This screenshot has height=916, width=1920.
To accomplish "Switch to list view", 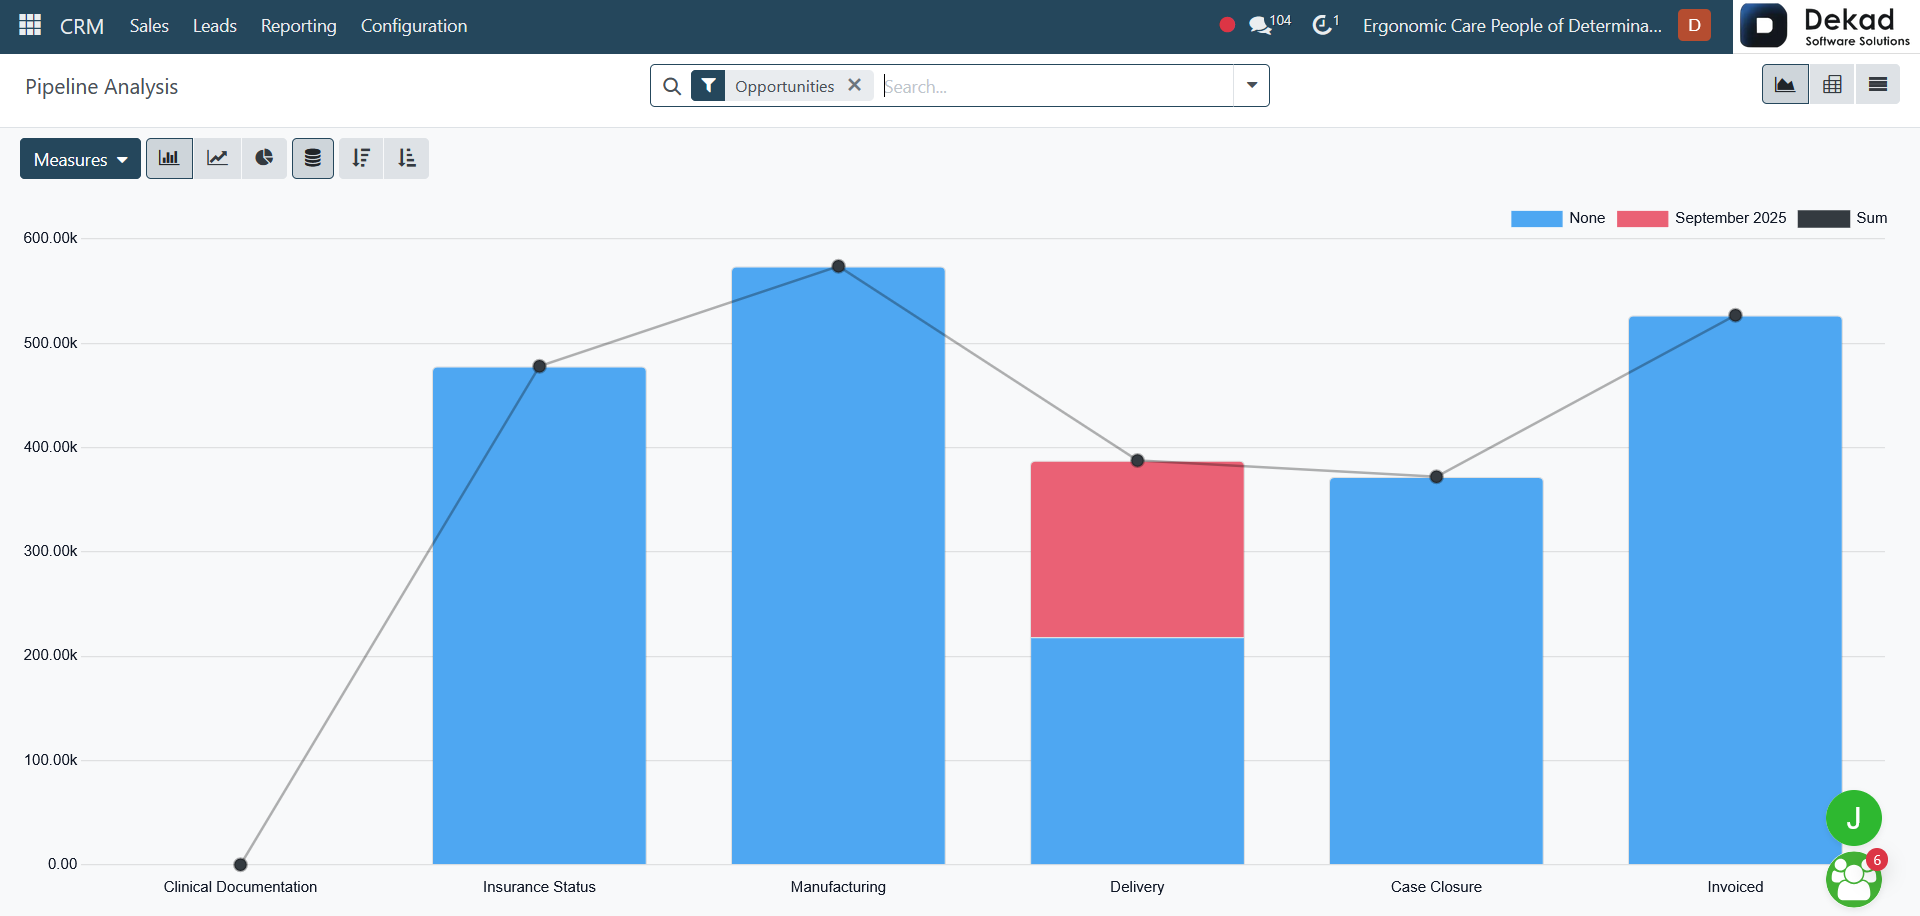I will pos(1878,85).
